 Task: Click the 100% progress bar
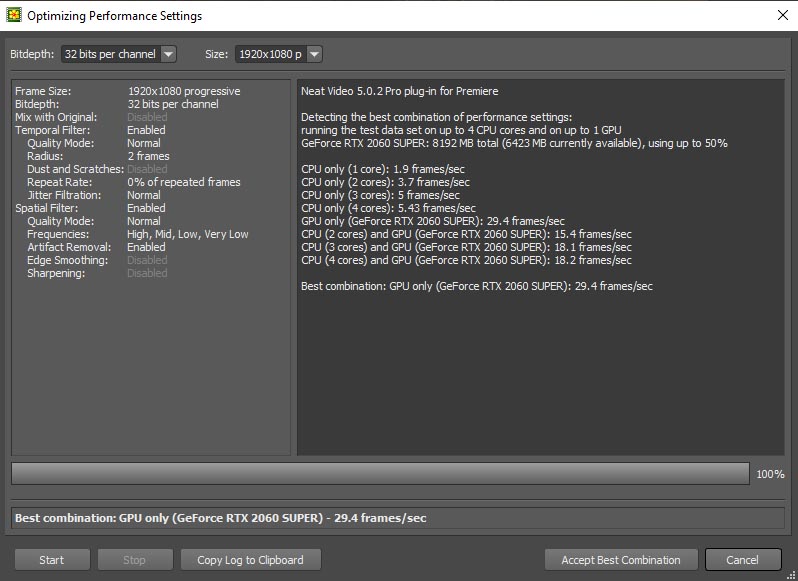tap(380, 474)
